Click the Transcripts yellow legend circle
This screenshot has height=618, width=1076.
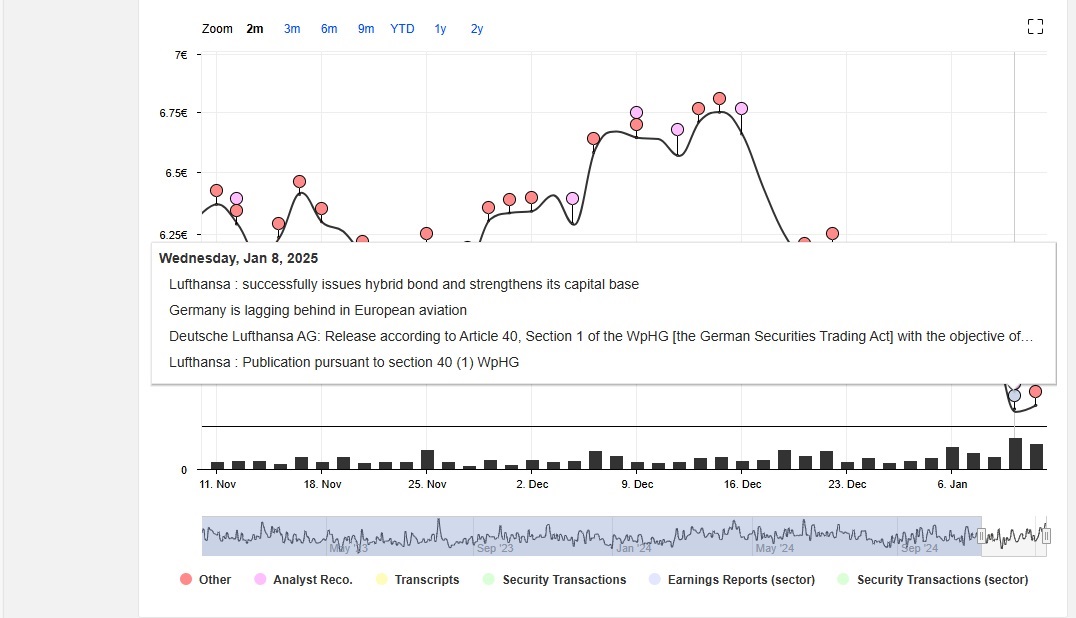(382, 579)
